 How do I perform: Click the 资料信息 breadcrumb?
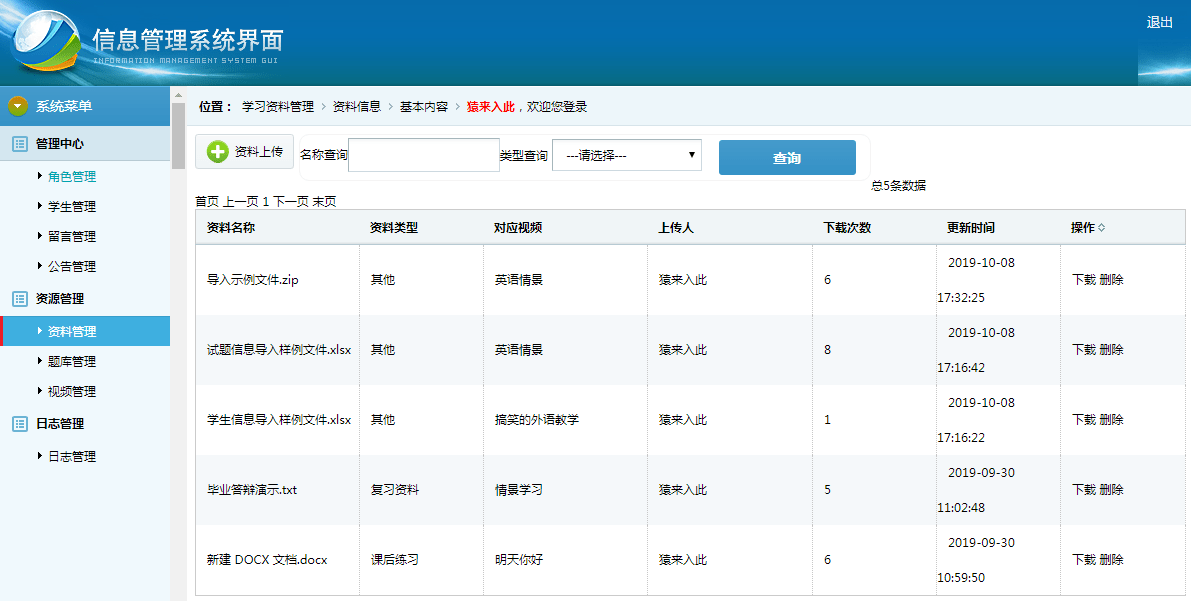tap(357, 106)
